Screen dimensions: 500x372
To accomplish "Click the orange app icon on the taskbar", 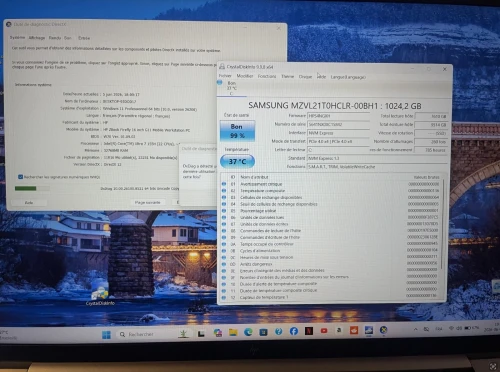I will tap(354, 330).
